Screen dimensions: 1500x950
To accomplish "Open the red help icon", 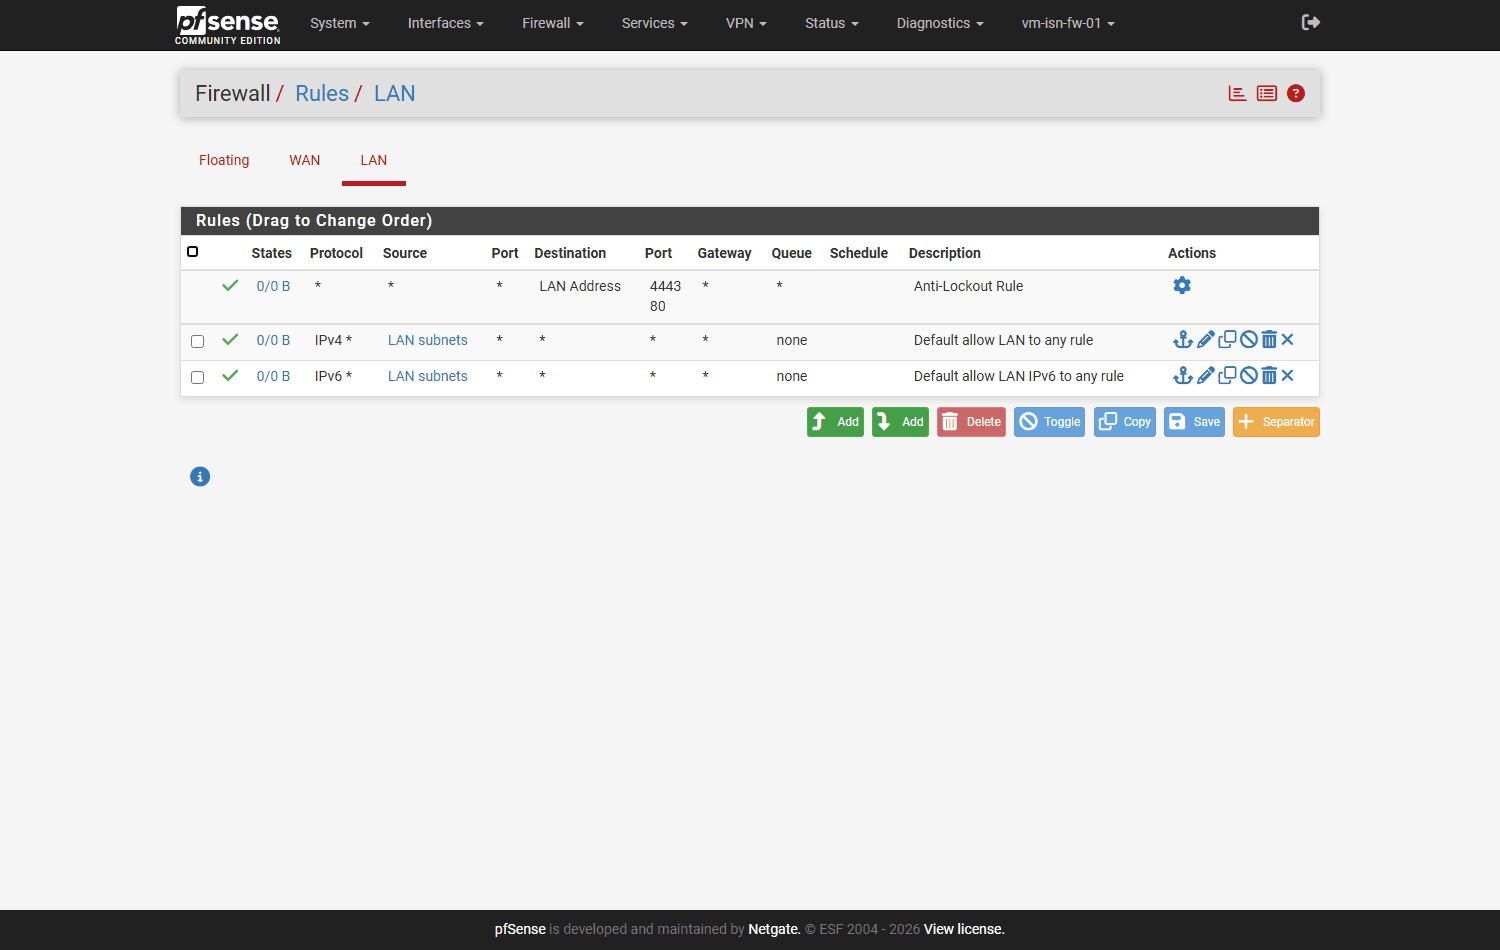I will pos(1296,93).
